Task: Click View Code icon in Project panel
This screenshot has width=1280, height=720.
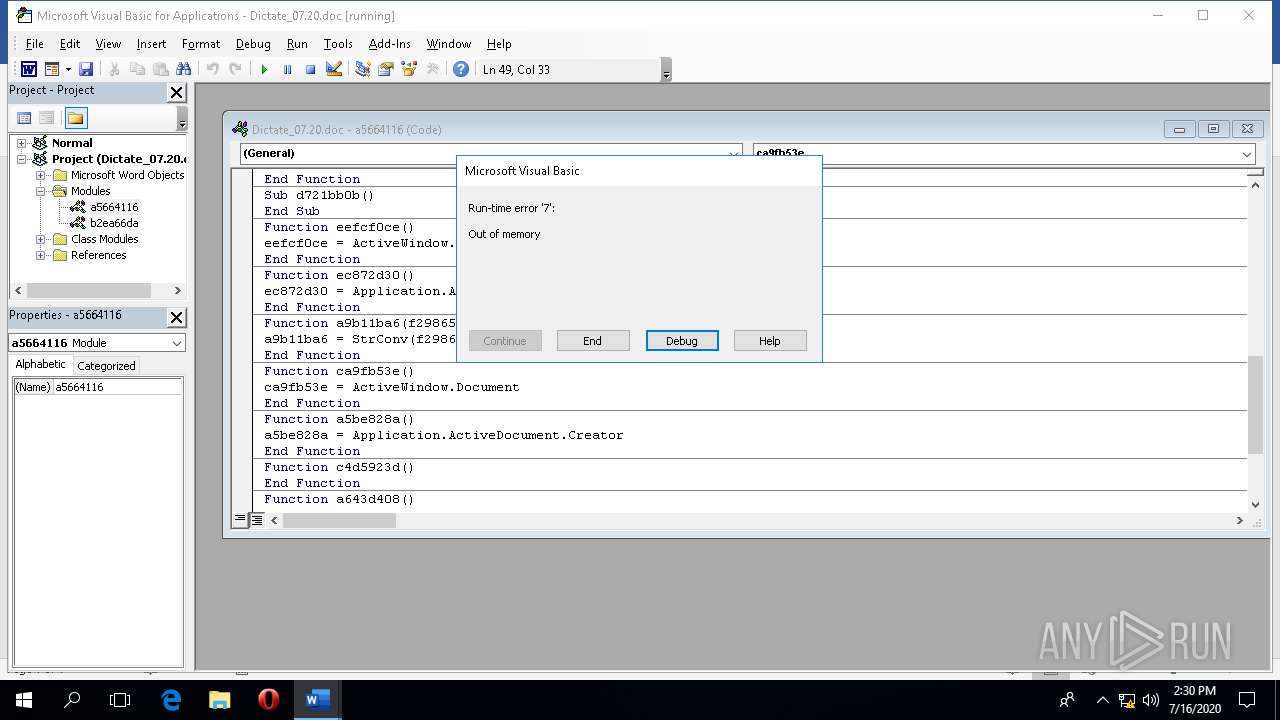Action: [24, 118]
